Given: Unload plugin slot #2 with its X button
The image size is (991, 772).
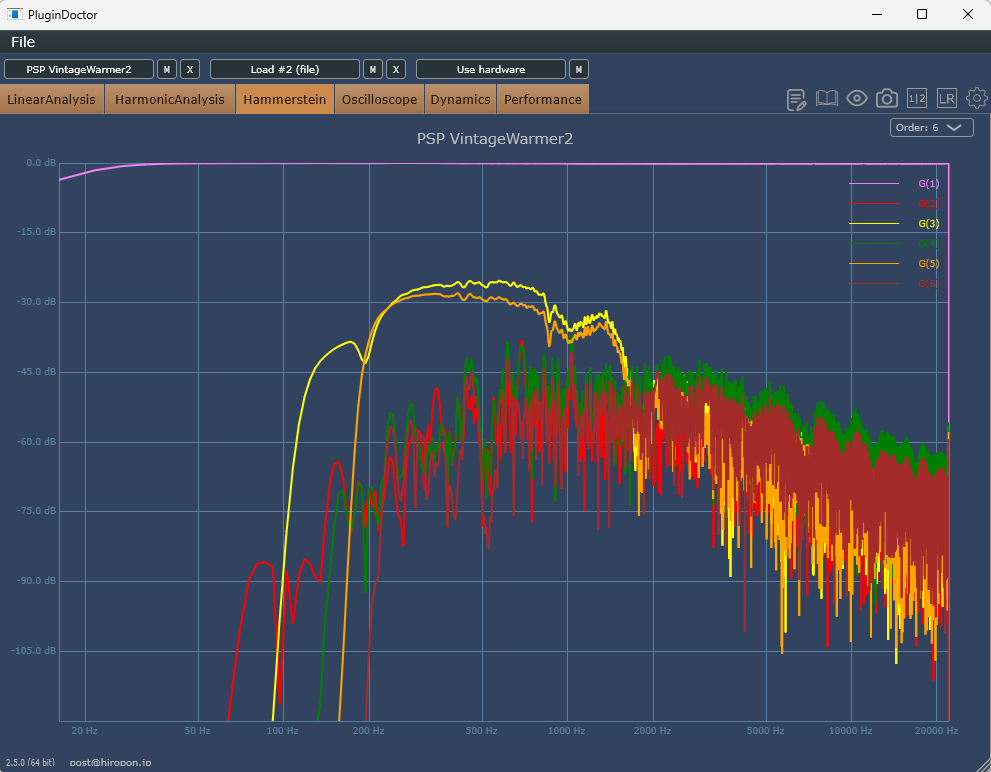Looking at the screenshot, I should pyautogui.click(x=396, y=69).
